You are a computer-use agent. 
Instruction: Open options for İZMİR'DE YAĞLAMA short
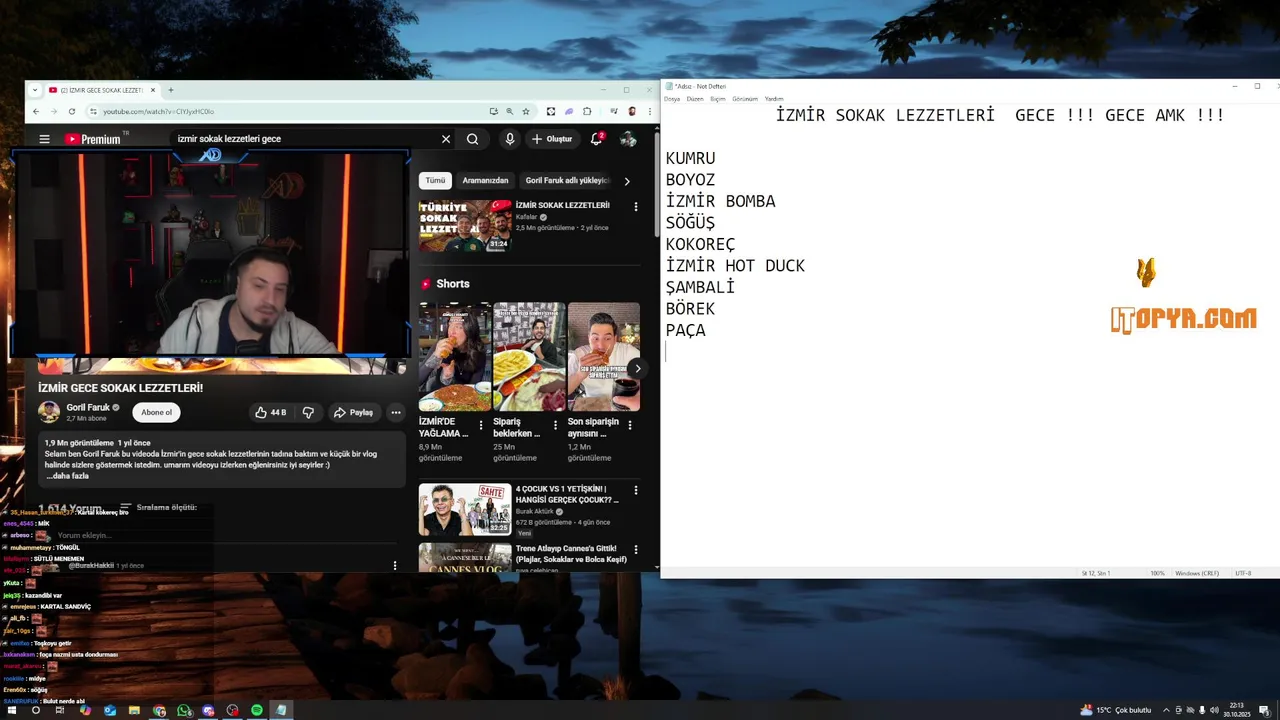tap(481, 425)
